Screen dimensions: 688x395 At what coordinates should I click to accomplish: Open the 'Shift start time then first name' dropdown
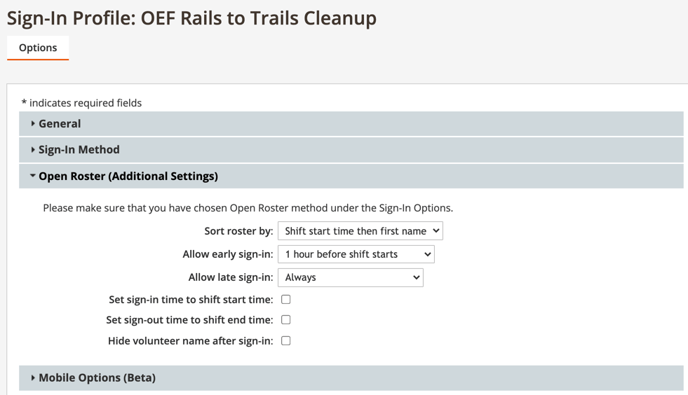pyautogui.click(x=360, y=231)
